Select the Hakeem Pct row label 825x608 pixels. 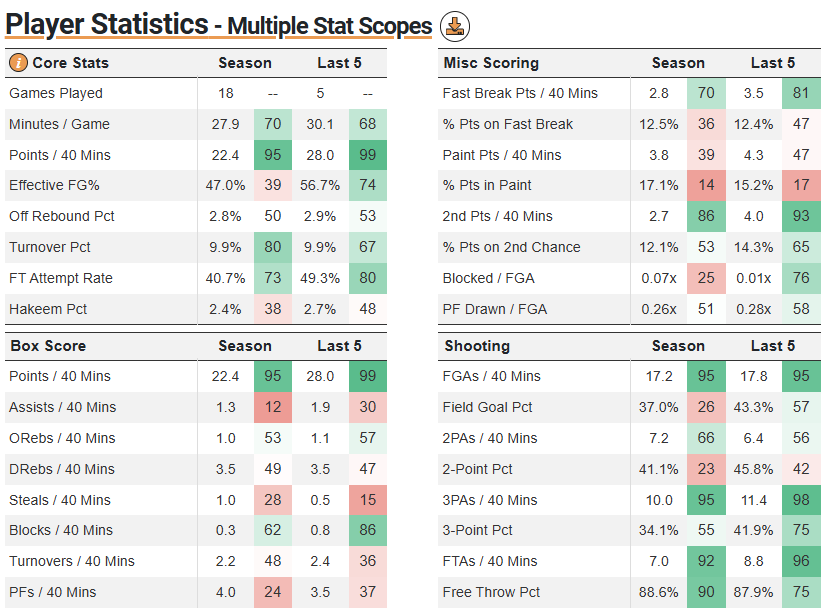[49, 309]
